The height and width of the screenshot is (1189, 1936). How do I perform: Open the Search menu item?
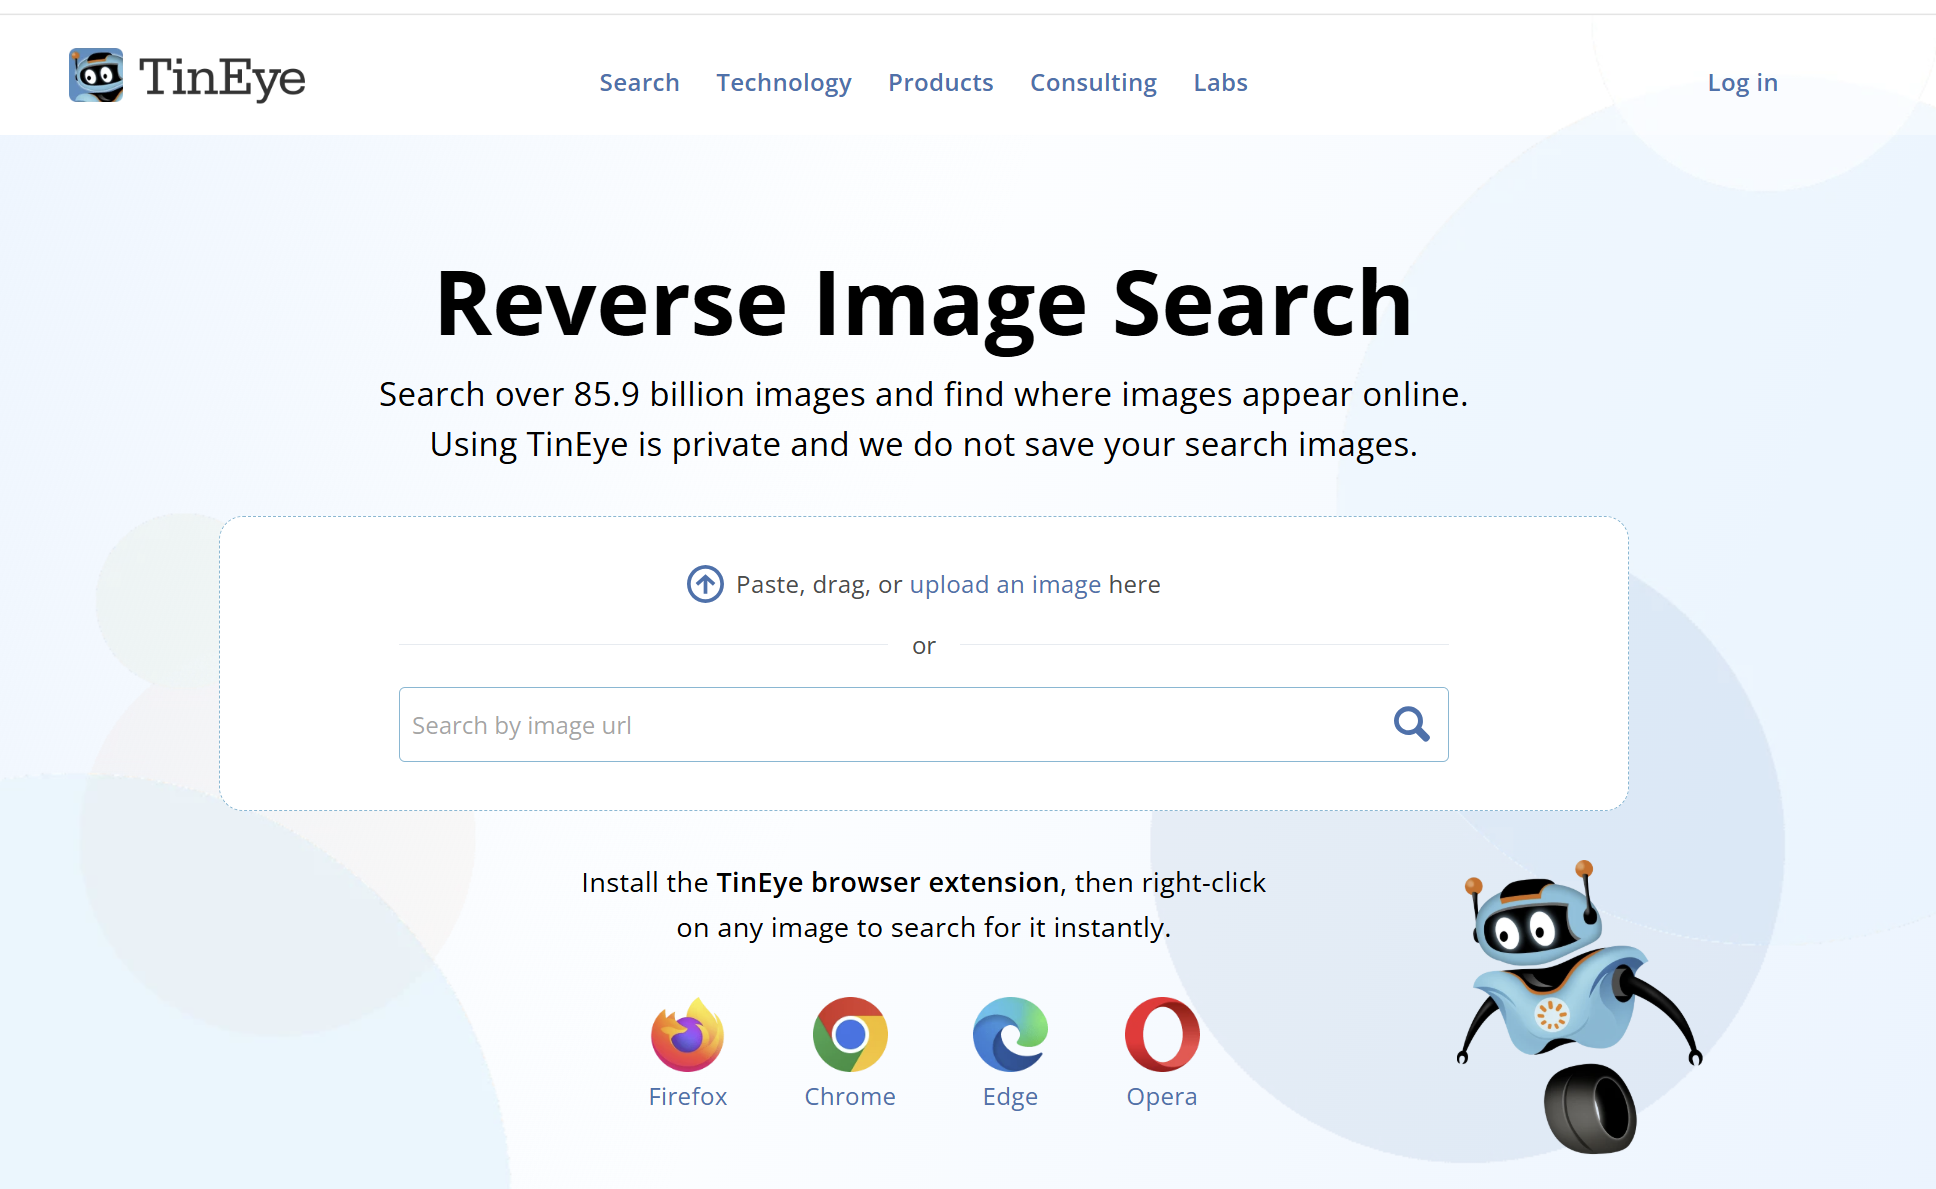tap(639, 83)
